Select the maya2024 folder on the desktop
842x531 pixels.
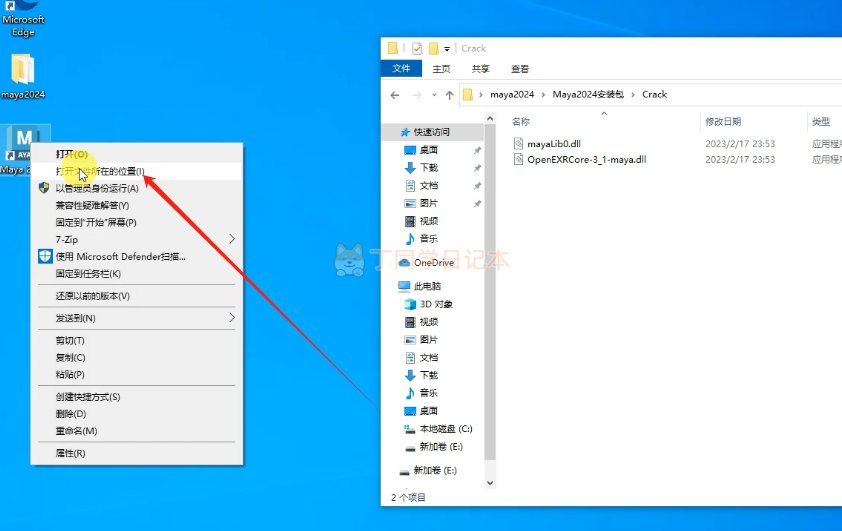[23, 77]
